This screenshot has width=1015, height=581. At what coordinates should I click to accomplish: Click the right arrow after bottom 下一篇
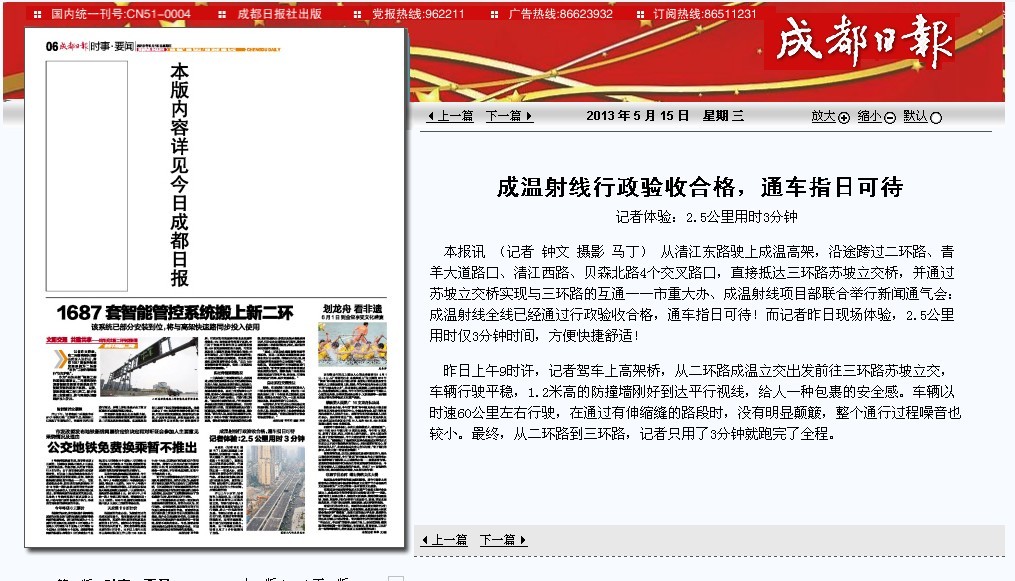click(523, 540)
